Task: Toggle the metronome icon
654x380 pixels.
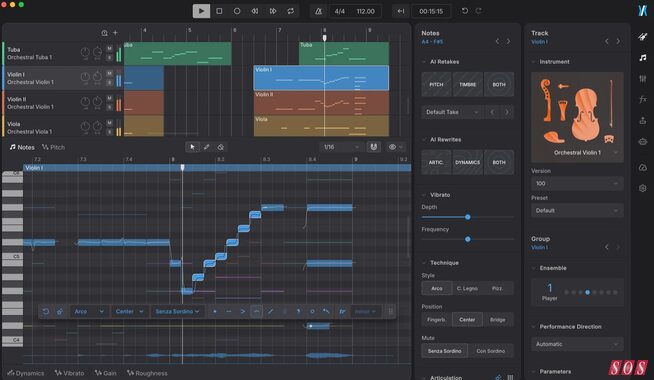Action: tap(318, 11)
